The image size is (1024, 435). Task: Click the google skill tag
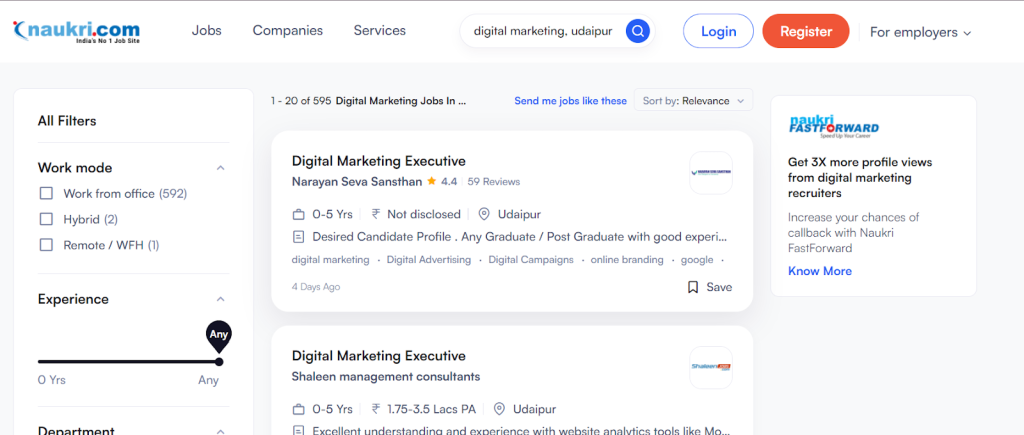click(x=697, y=260)
